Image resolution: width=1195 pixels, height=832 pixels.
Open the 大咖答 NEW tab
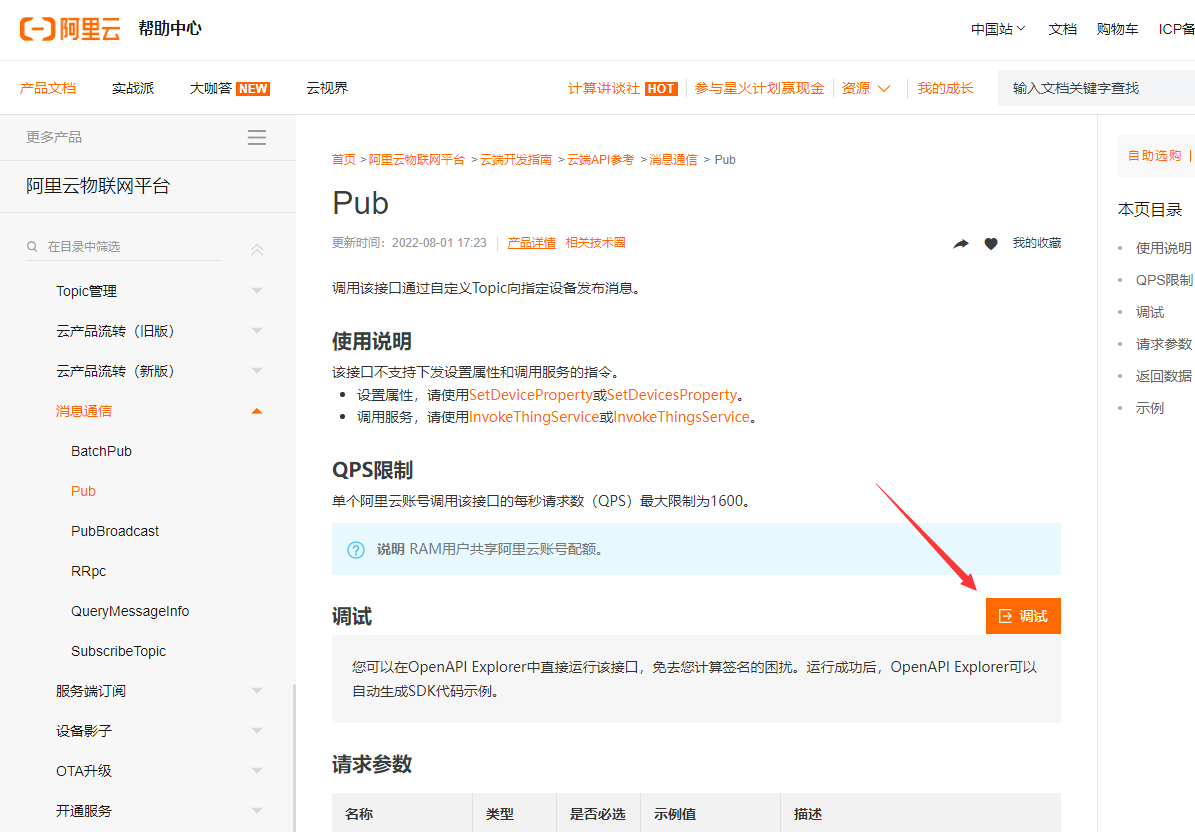229,88
